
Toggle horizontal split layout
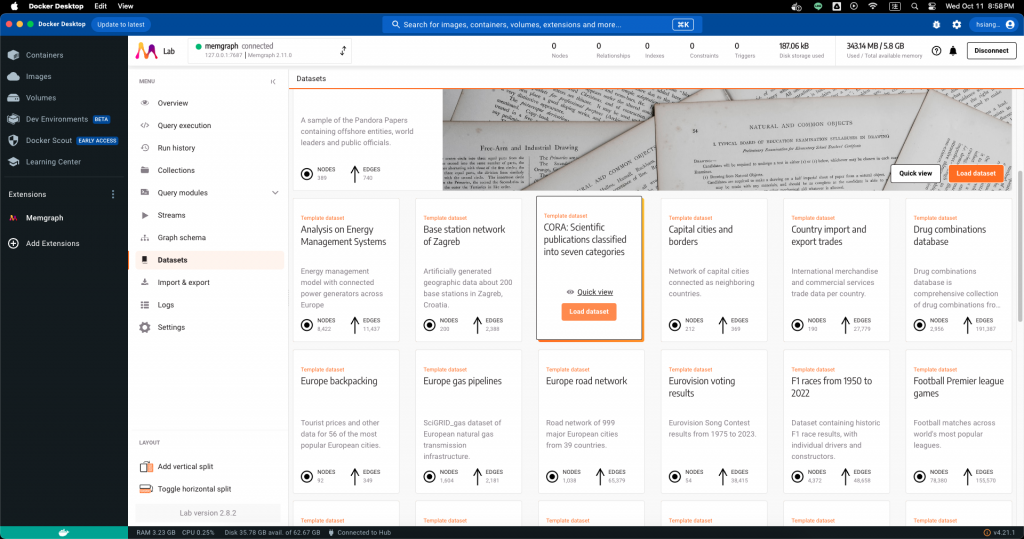pos(187,489)
